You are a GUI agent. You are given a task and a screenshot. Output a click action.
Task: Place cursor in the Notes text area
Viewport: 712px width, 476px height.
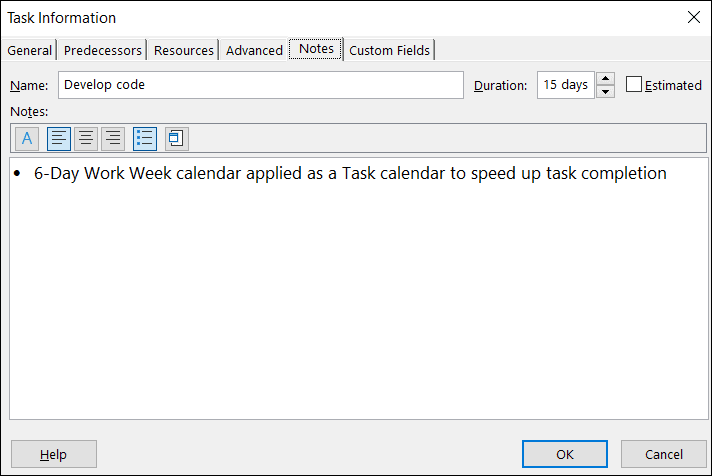tap(359, 289)
